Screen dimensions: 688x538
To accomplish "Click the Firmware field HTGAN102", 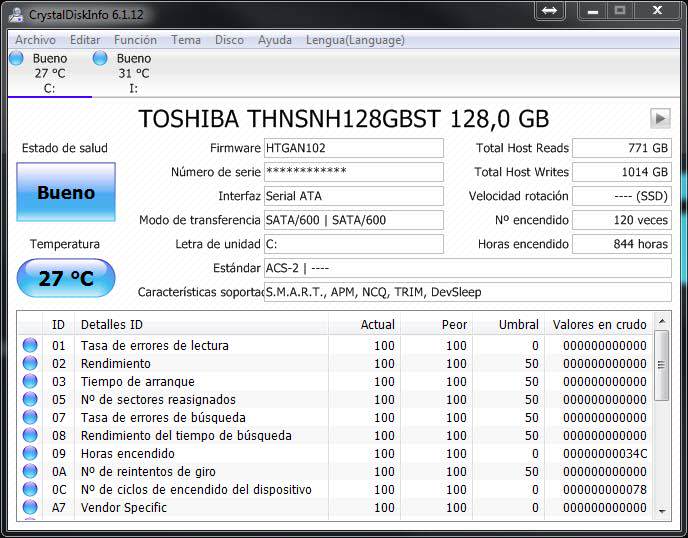I will pos(354,148).
